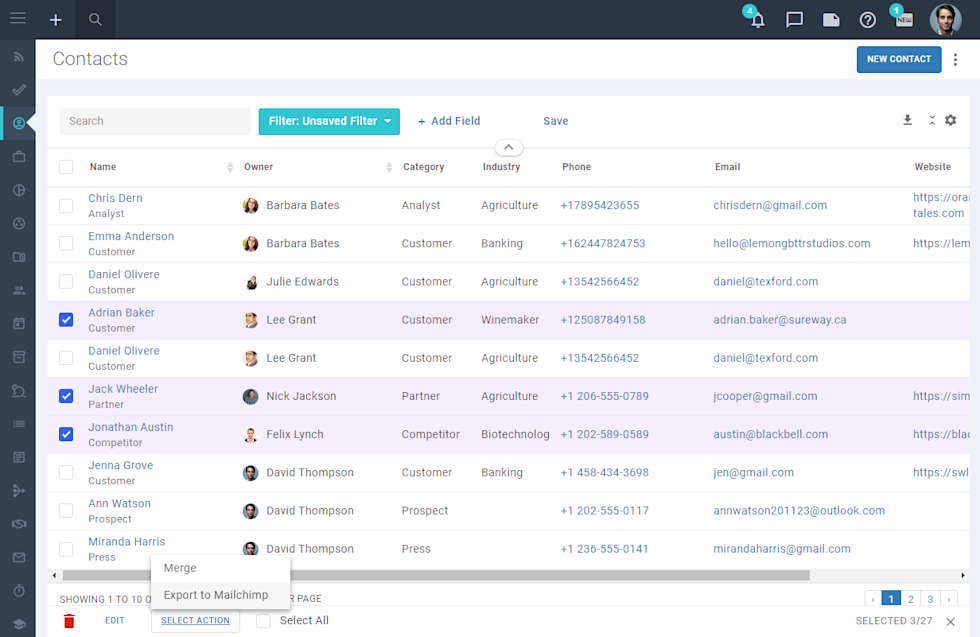Click the quick-add plus icon in top bar
Image resolution: width=980 pixels, height=637 pixels.
tap(56, 20)
